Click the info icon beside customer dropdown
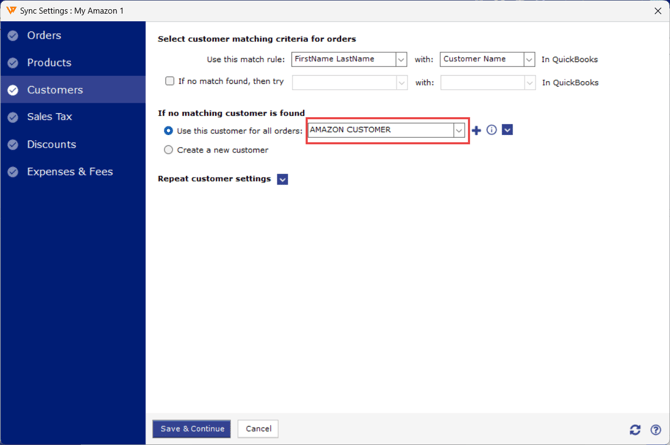The height and width of the screenshot is (445, 670). 491,130
